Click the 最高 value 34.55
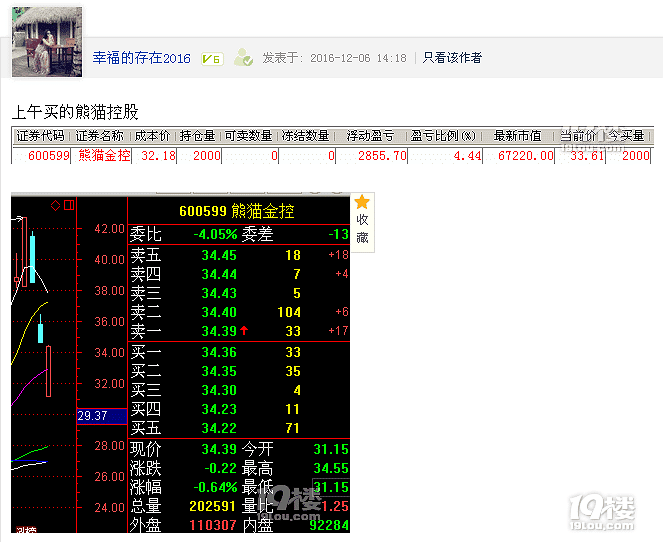 pyautogui.click(x=331, y=468)
